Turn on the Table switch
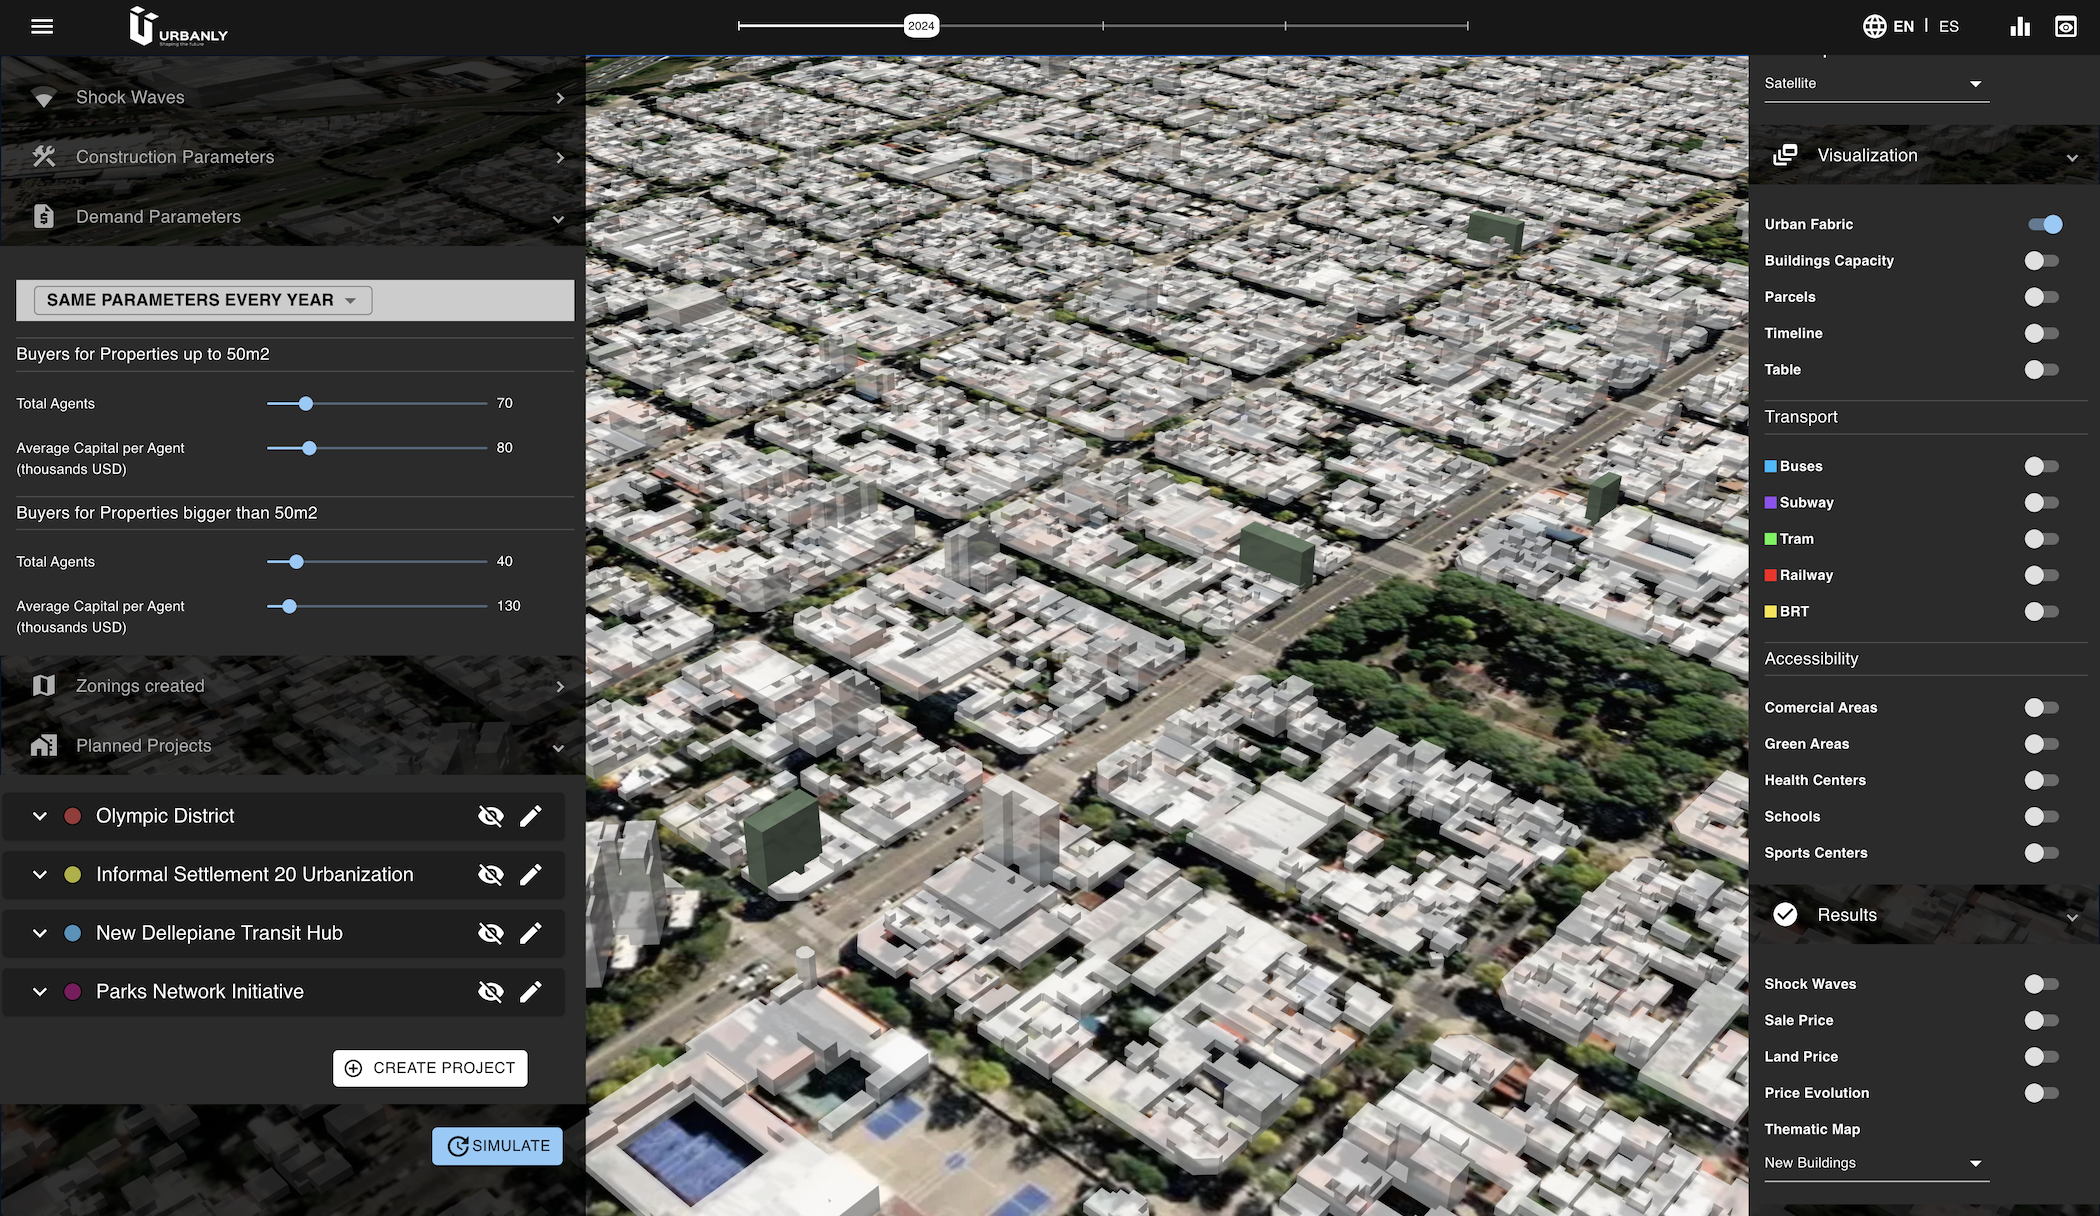The width and height of the screenshot is (2100, 1216). click(x=2042, y=370)
